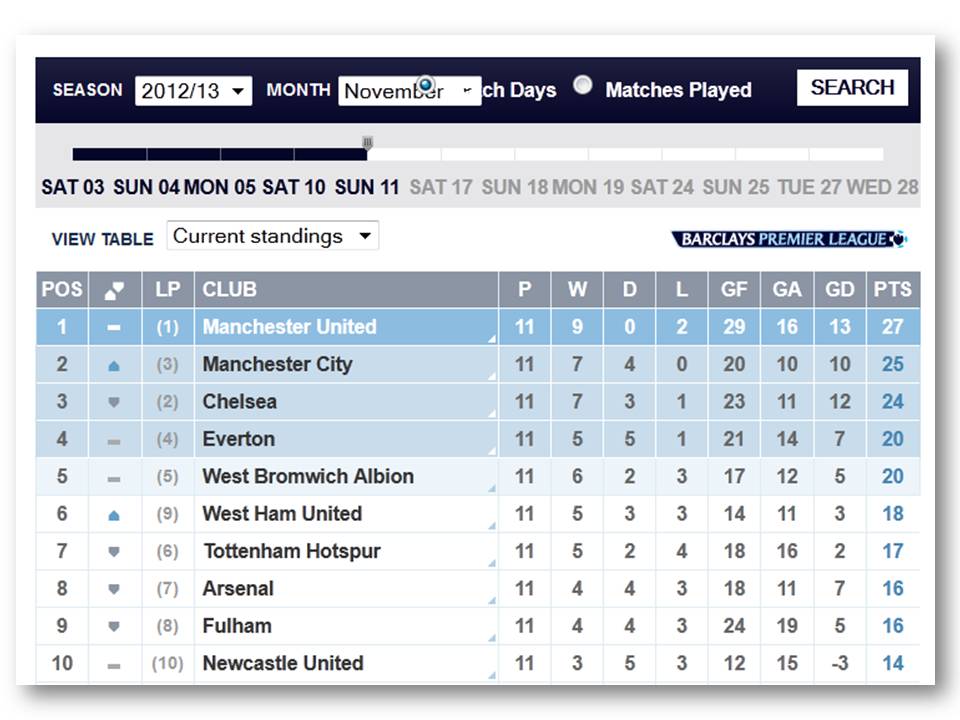Select the Matches Played radio button

(583, 86)
